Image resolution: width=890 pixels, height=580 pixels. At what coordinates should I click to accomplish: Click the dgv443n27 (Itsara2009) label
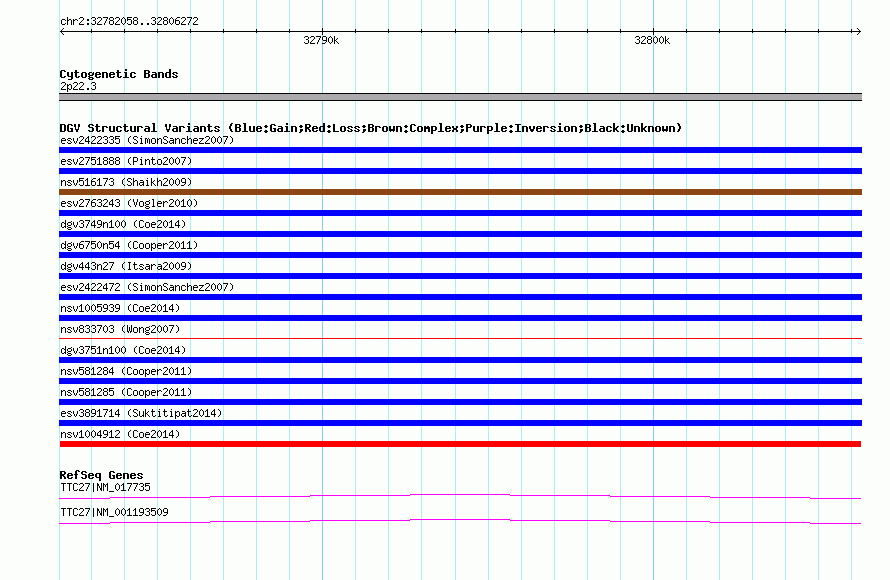point(126,266)
